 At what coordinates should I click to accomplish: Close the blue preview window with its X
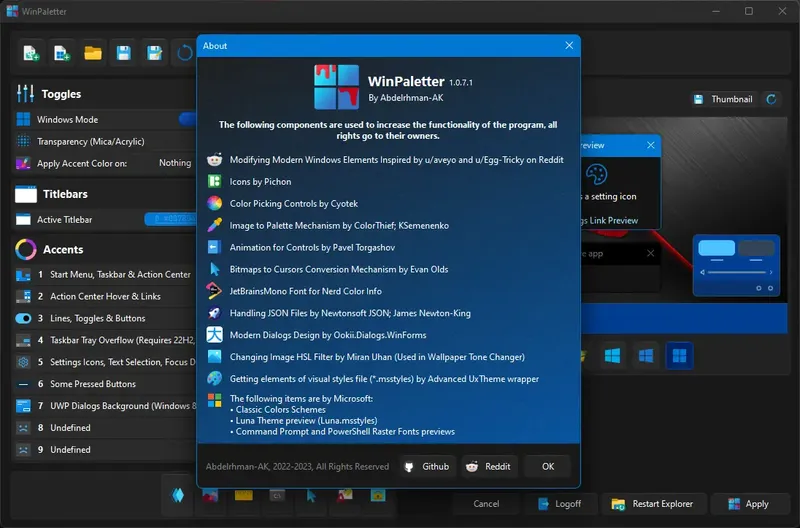click(x=651, y=145)
